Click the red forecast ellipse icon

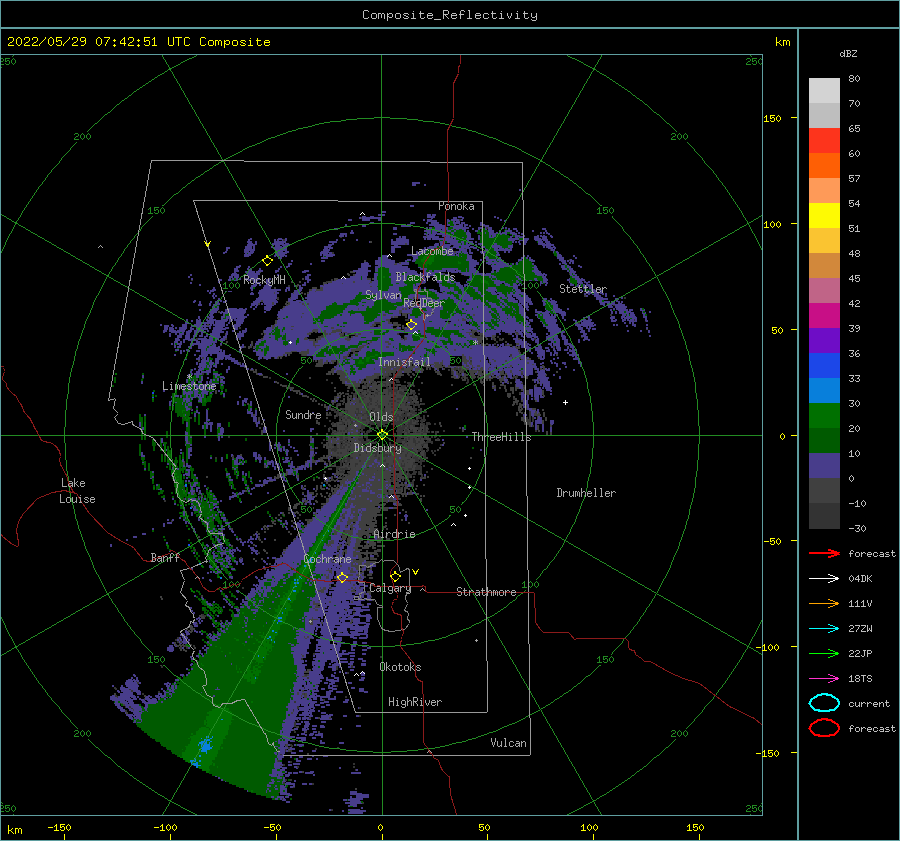[x=824, y=728]
